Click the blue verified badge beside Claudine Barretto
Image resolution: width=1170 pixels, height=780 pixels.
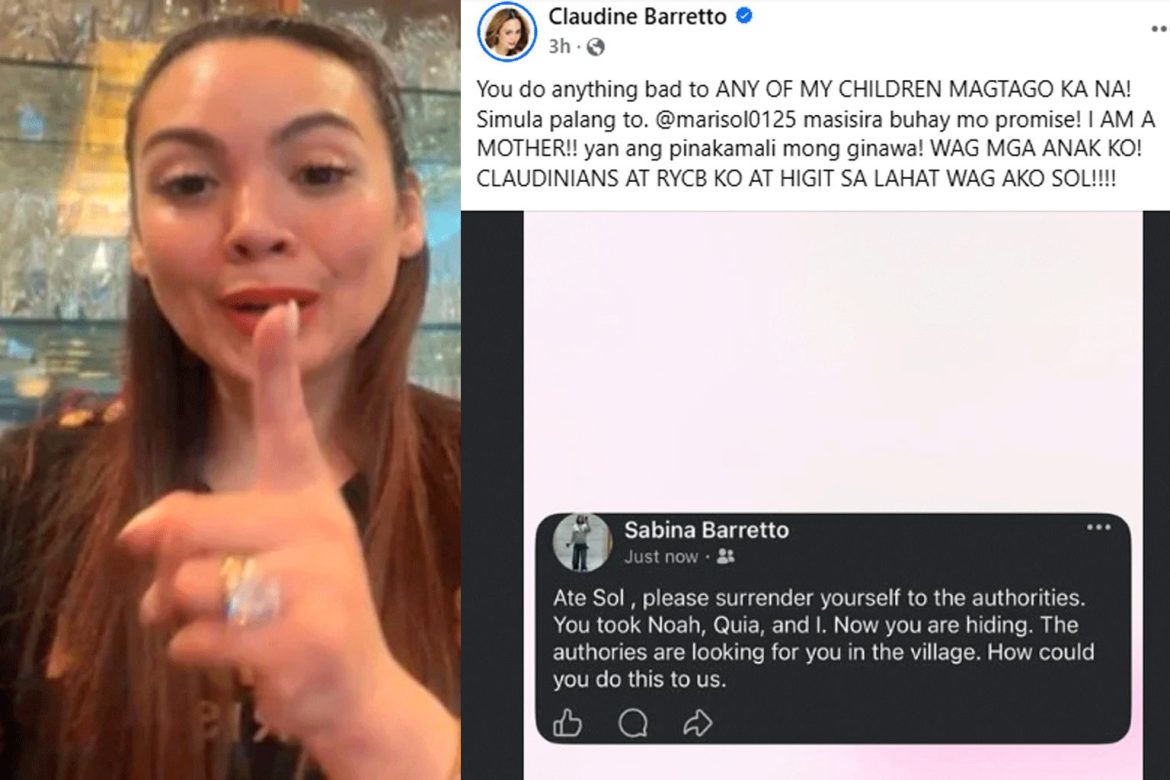click(744, 16)
